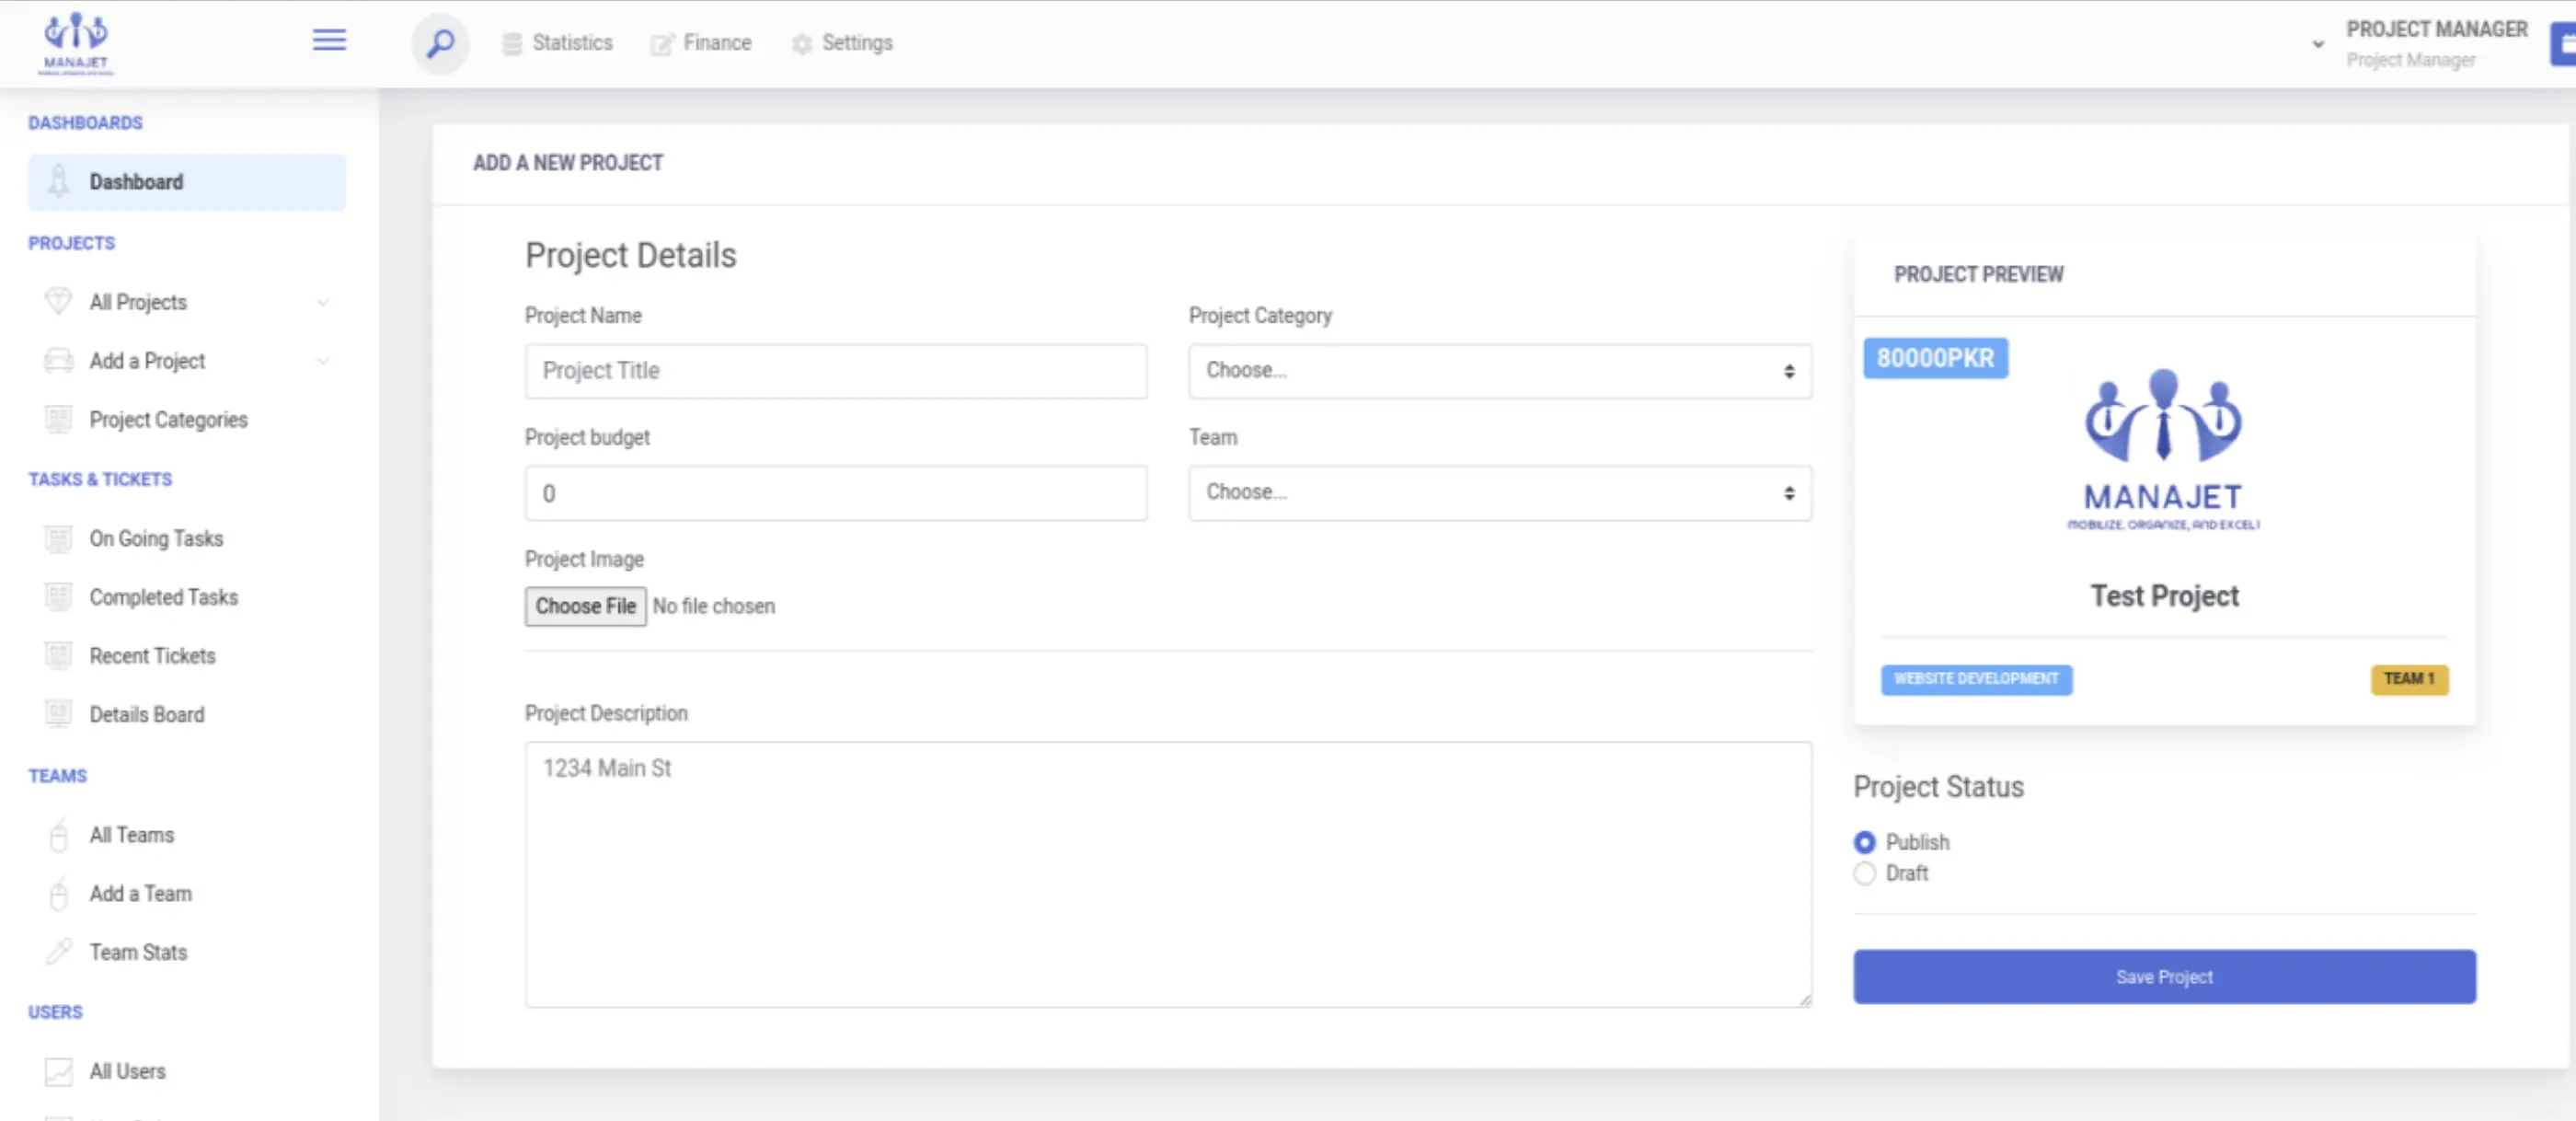The height and width of the screenshot is (1121, 2576).
Task: Click the pencil icon beside Team Stats
Action: point(59,951)
